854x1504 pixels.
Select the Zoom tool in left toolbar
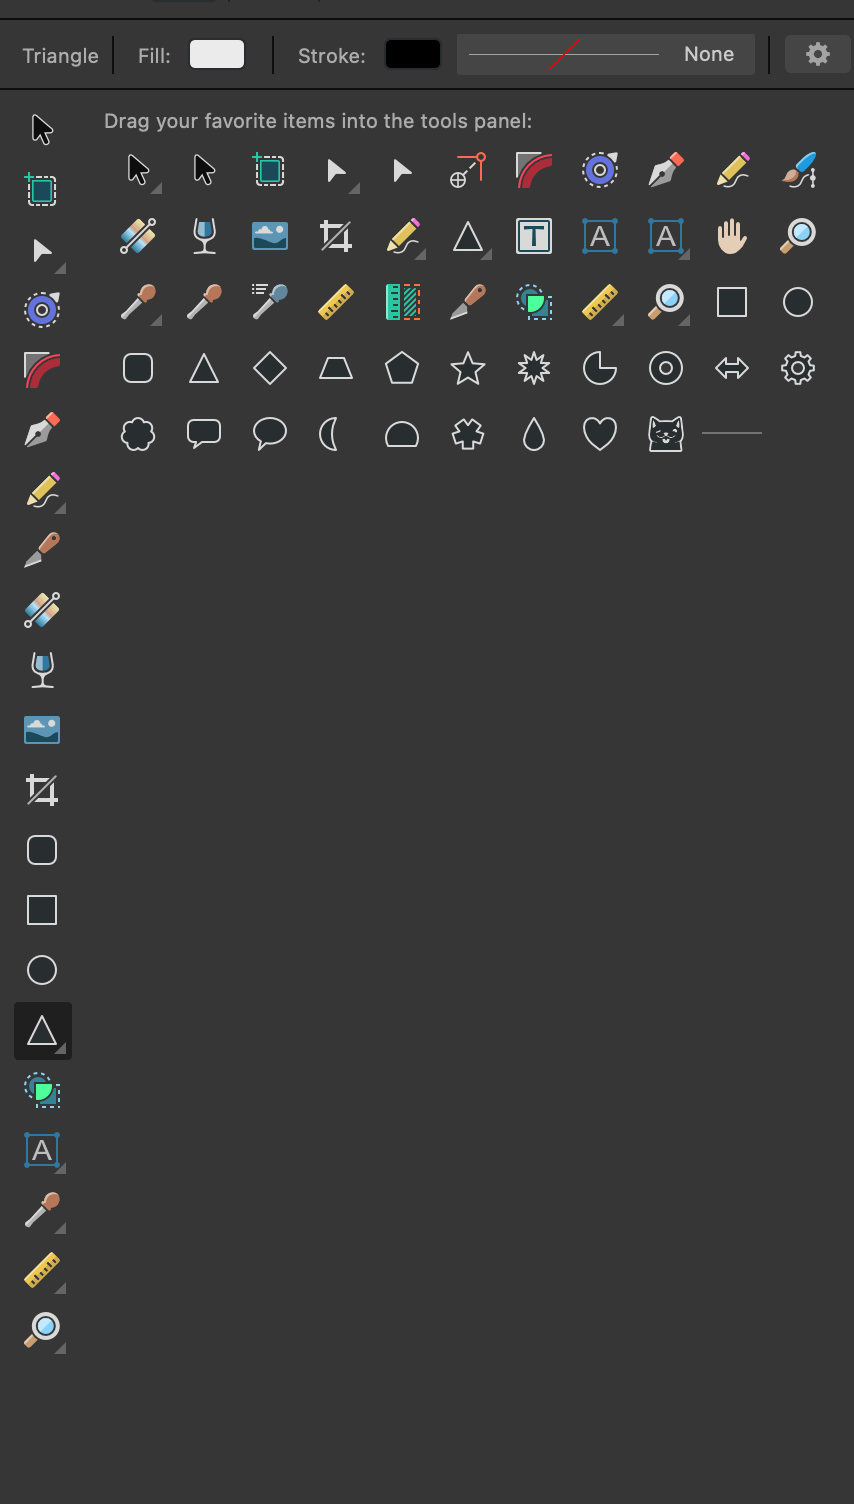coord(43,1330)
